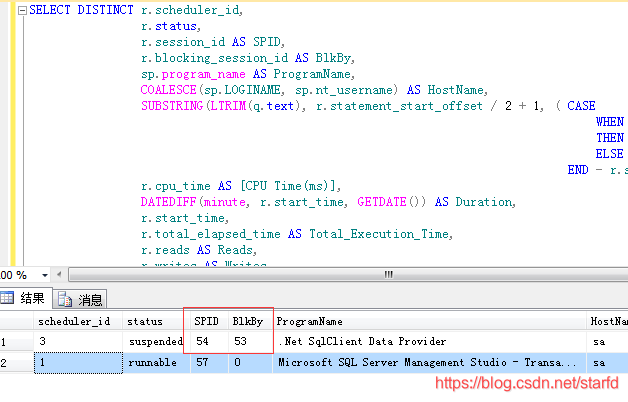Click the results grid icon on 结果 tab
Viewport: 628px width, 402px height.
(7, 298)
